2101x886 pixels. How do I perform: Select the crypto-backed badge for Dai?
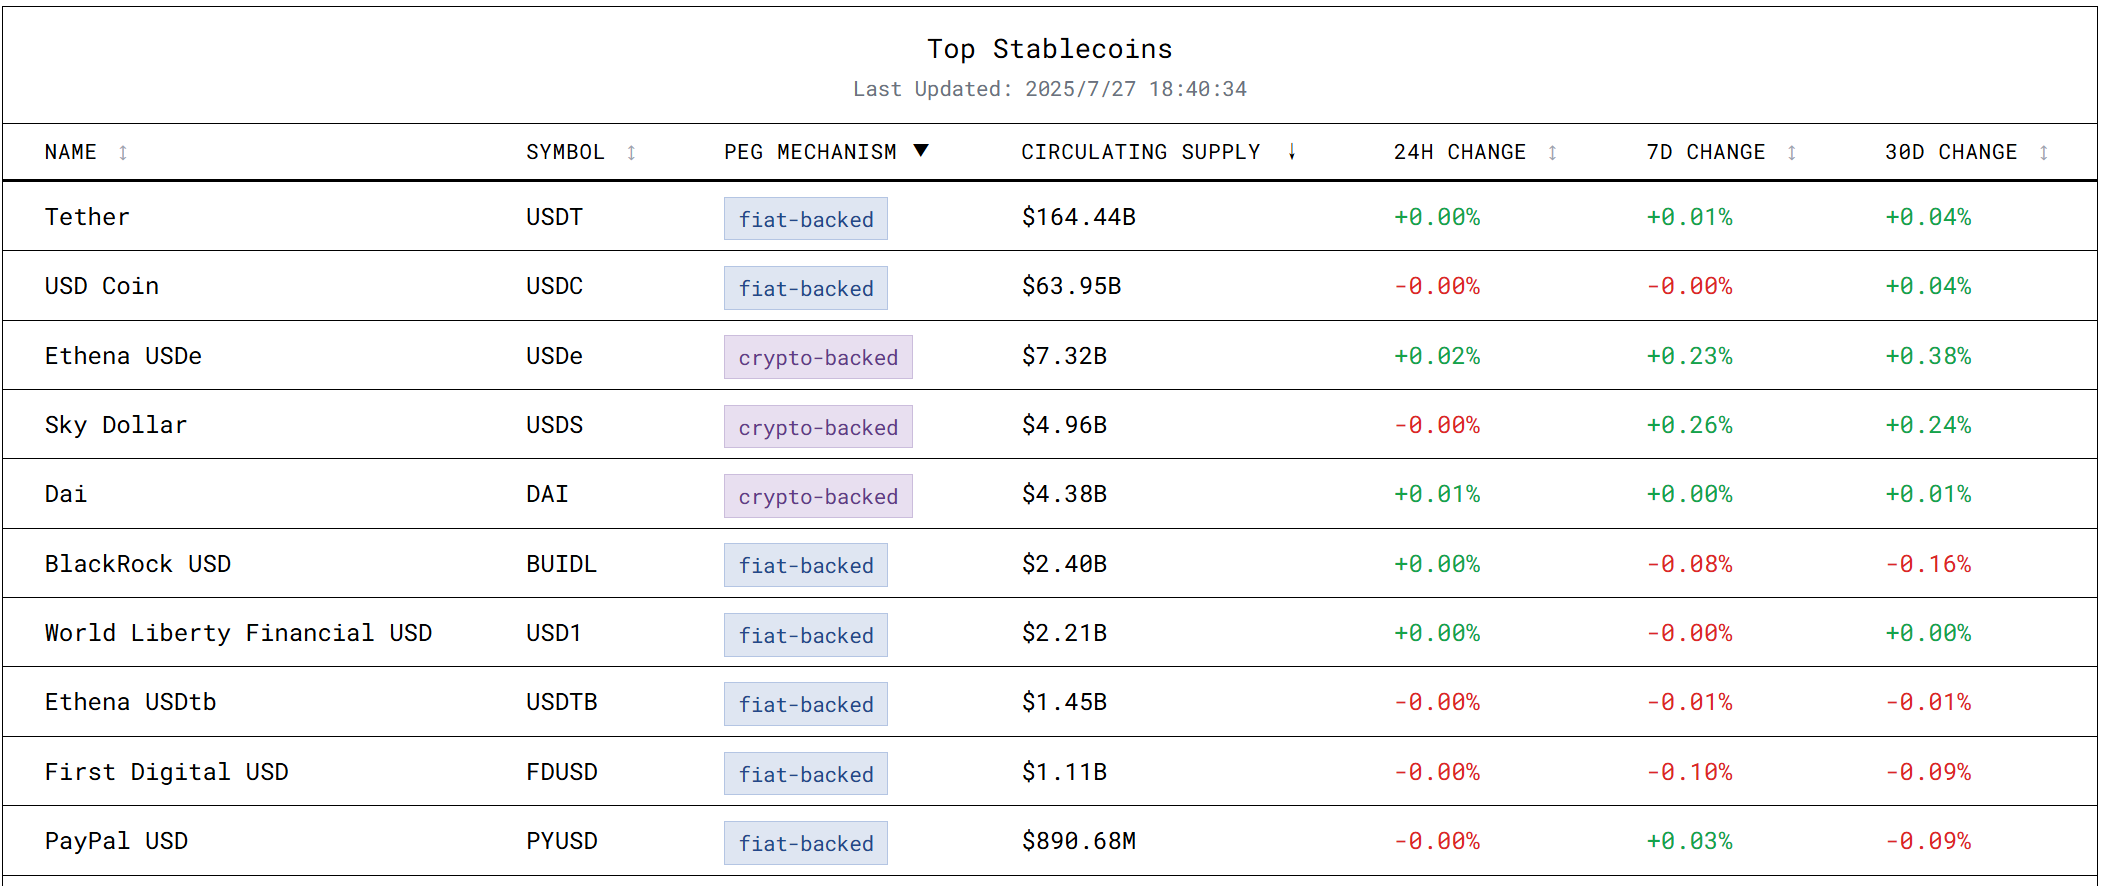[x=817, y=496]
